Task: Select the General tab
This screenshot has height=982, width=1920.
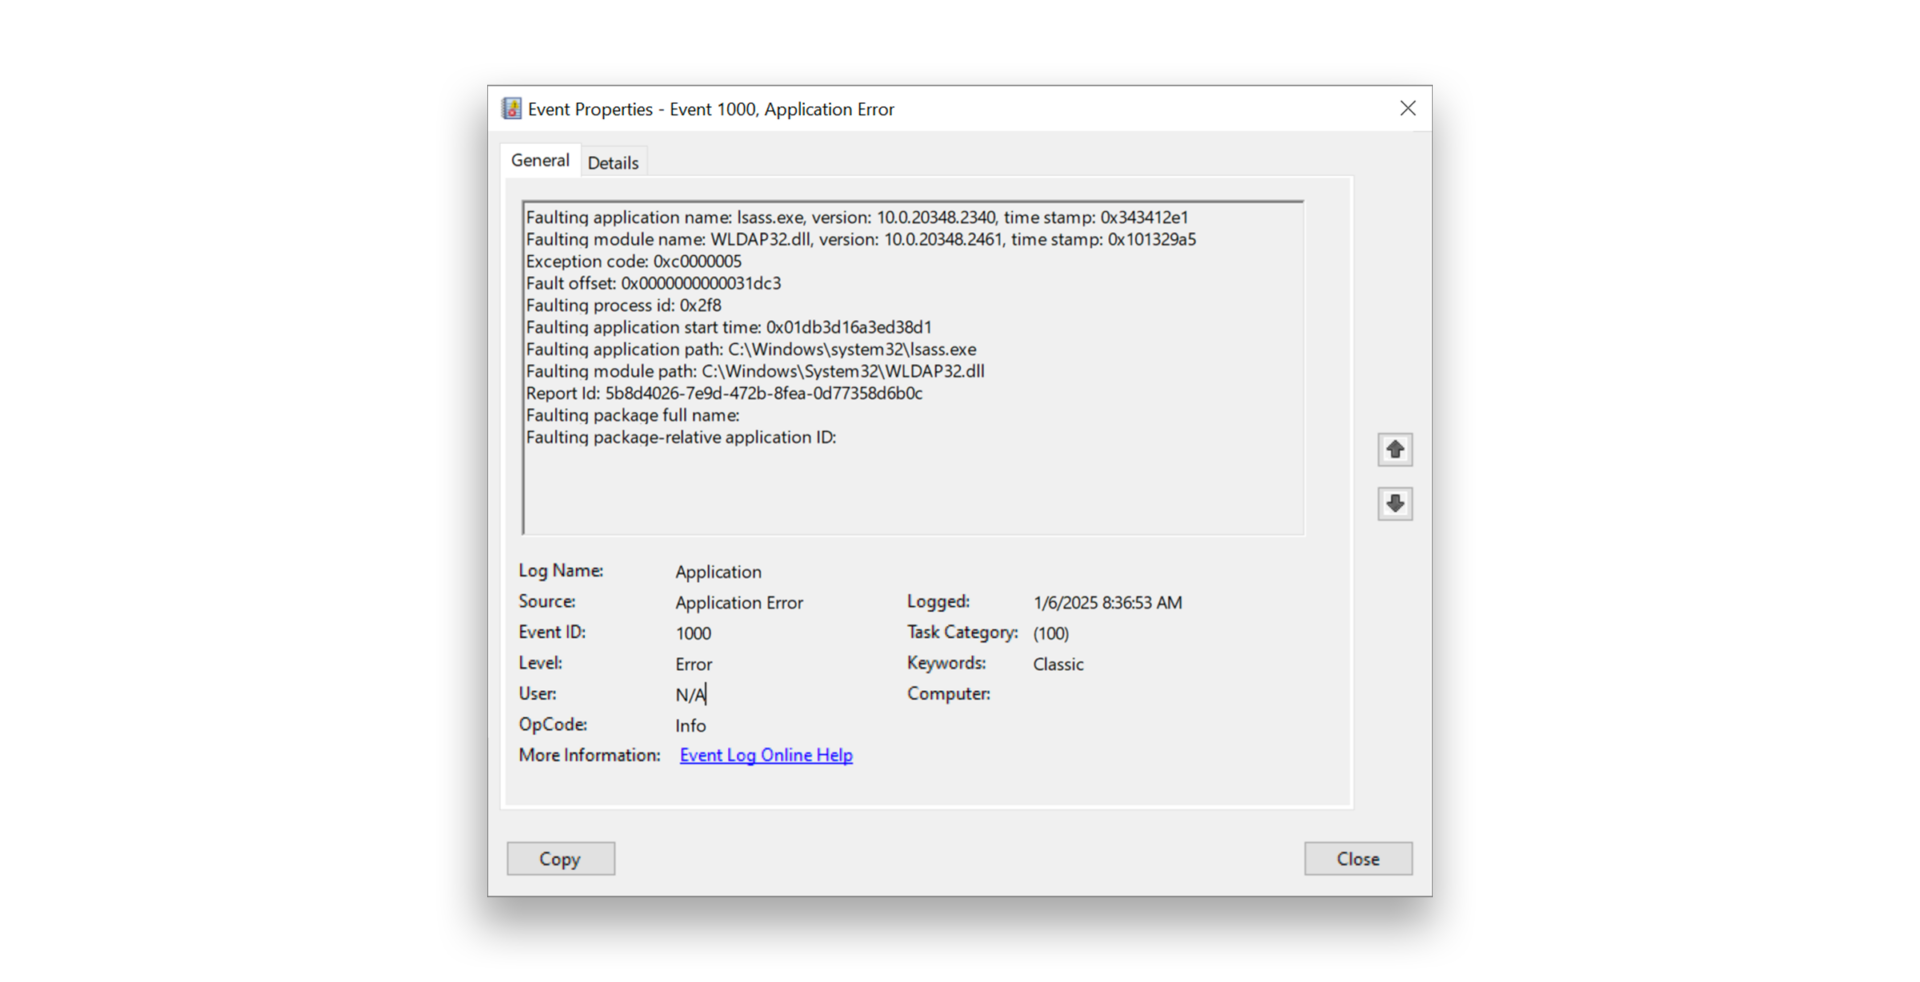Action: [540, 160]
